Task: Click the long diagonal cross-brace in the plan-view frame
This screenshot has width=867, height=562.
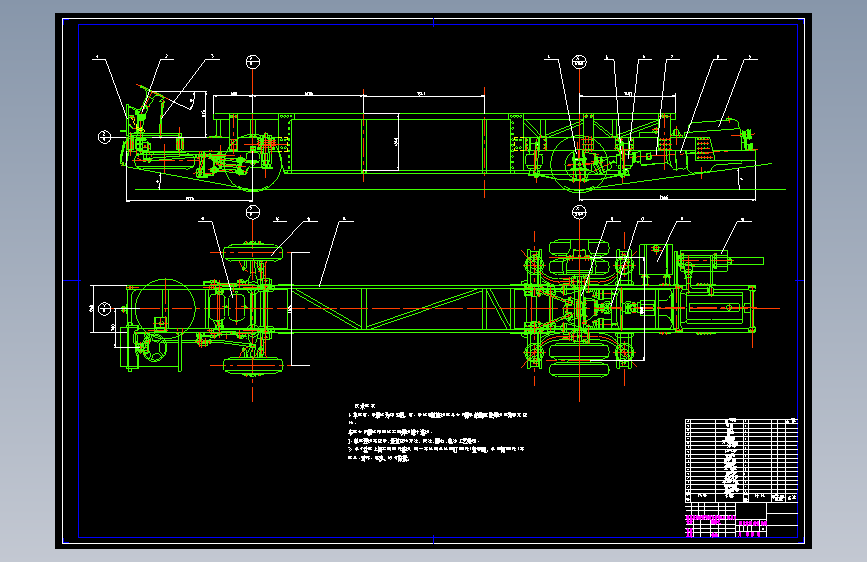Action: tap(424, 309)
